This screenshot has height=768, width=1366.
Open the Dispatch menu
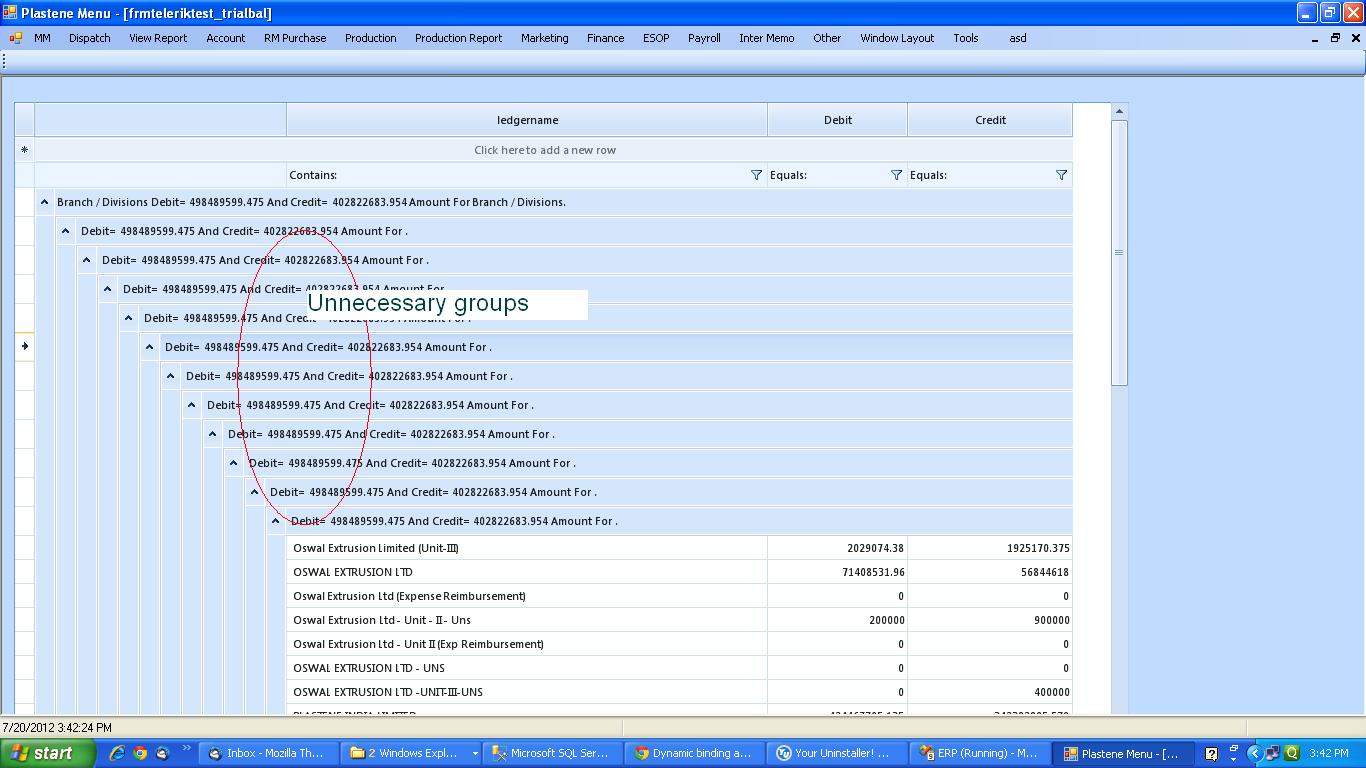(x=90, y=38)
